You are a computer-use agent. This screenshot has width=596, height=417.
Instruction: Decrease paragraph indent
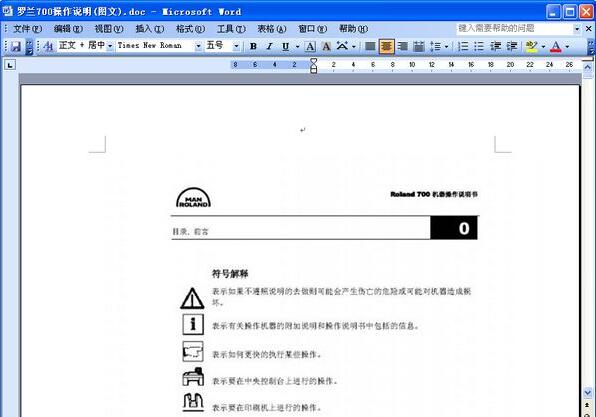click(x=495, y=46)
